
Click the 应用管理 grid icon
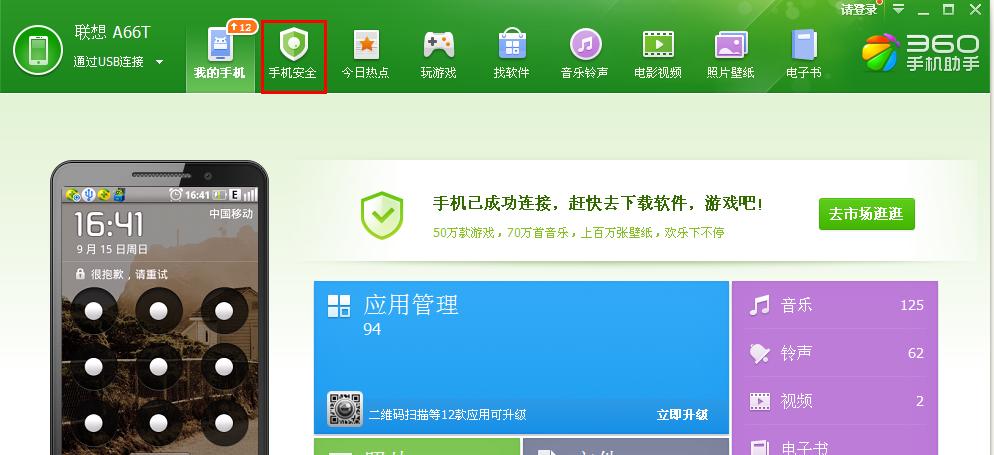(339, 305)
